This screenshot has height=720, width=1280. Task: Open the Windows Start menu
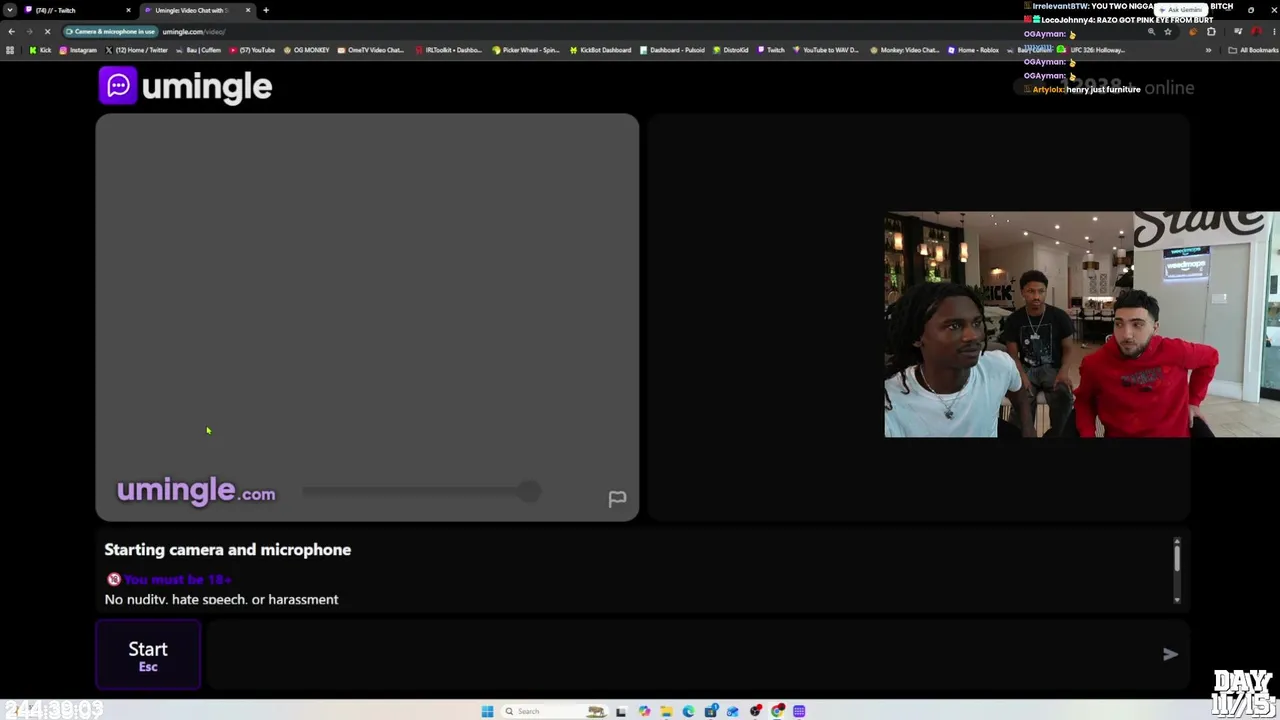pos(487,711)
